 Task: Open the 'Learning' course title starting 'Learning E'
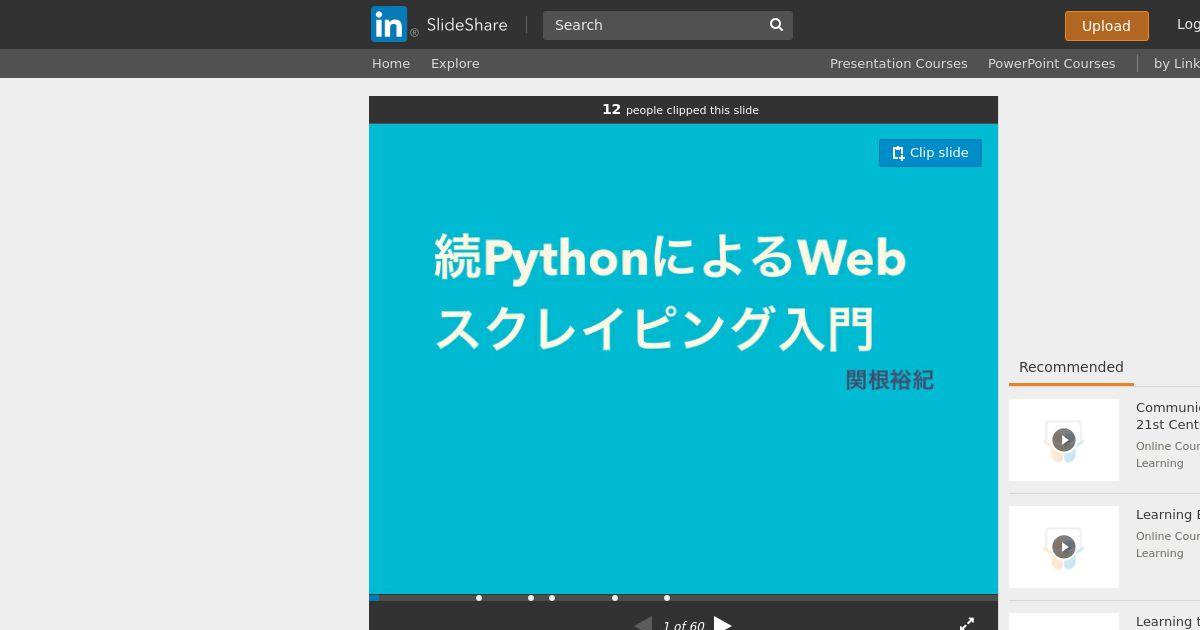tap(1168, 514)
